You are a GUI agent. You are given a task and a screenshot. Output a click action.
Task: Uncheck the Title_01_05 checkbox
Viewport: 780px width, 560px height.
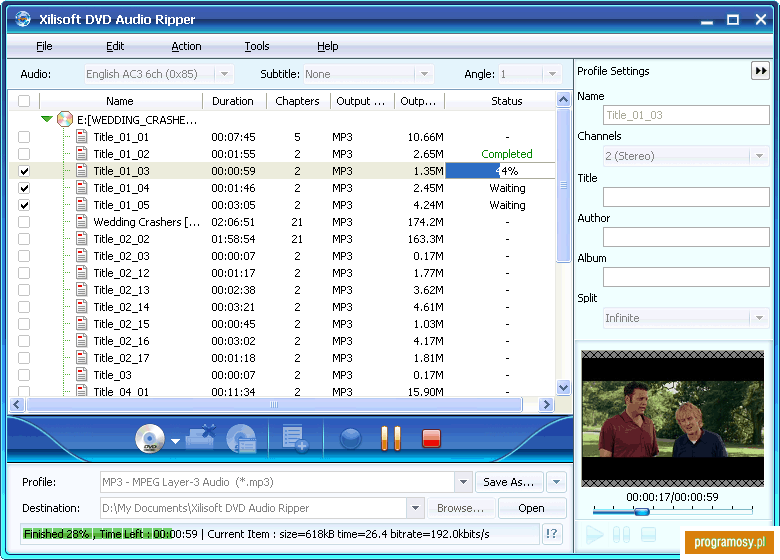(24, 205)
